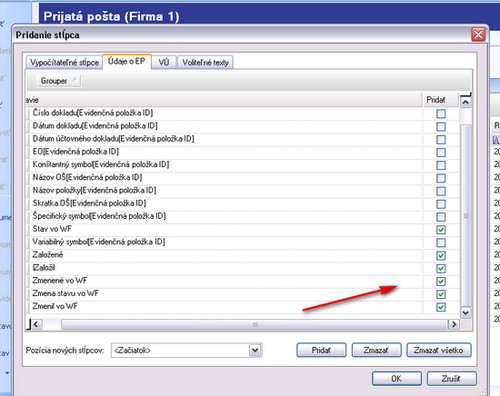500x396 pixels.
Task: Click the Zmazať všetko button
Action: point(439,350)
